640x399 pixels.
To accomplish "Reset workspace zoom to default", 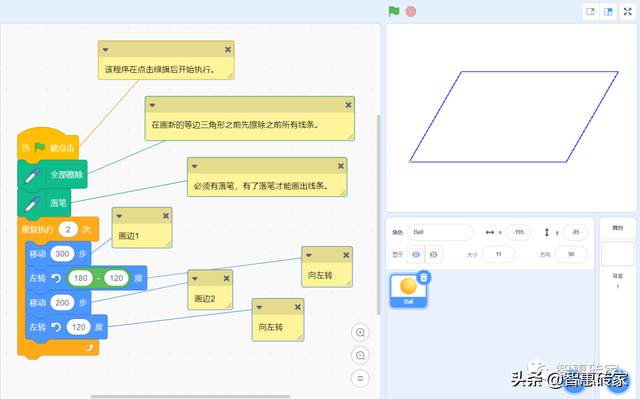I will [x=360, y=378].
